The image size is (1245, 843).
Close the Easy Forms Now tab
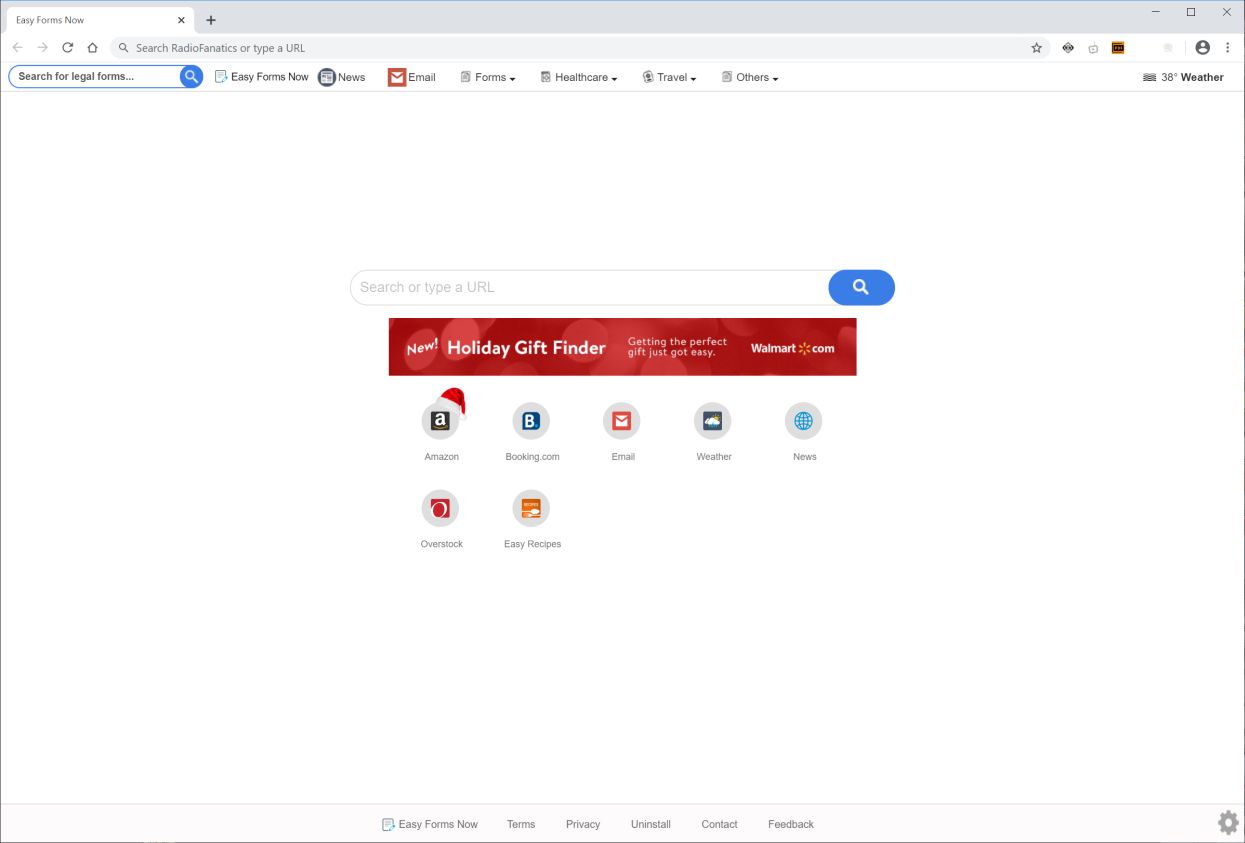[x=181, y=20]
